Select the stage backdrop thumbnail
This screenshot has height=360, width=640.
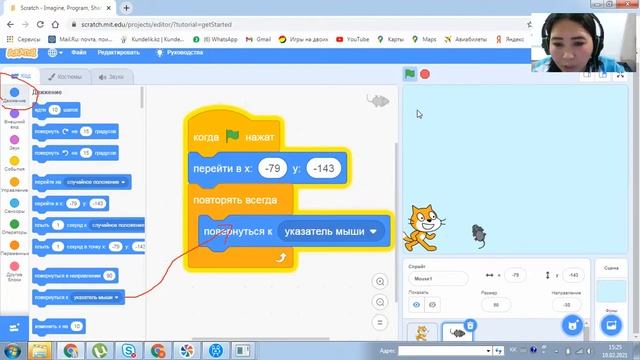click(x=611, y=291)
